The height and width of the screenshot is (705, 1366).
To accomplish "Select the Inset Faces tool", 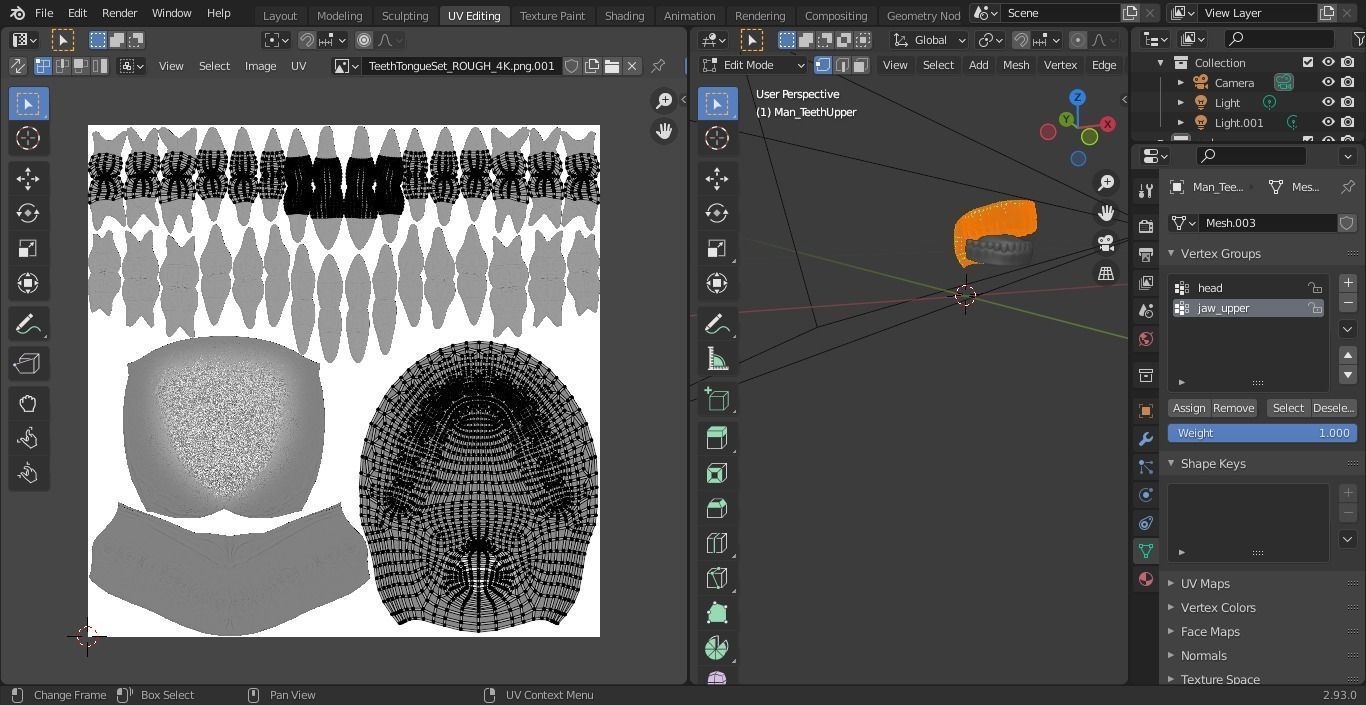I will [x=717, y=473].
